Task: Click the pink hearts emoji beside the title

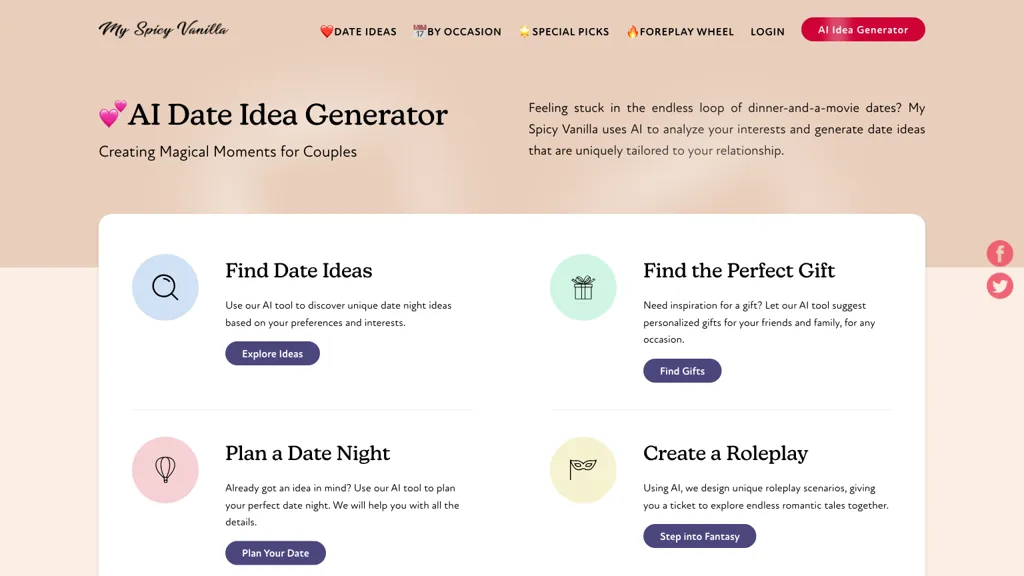Action: tap(112, 114)
